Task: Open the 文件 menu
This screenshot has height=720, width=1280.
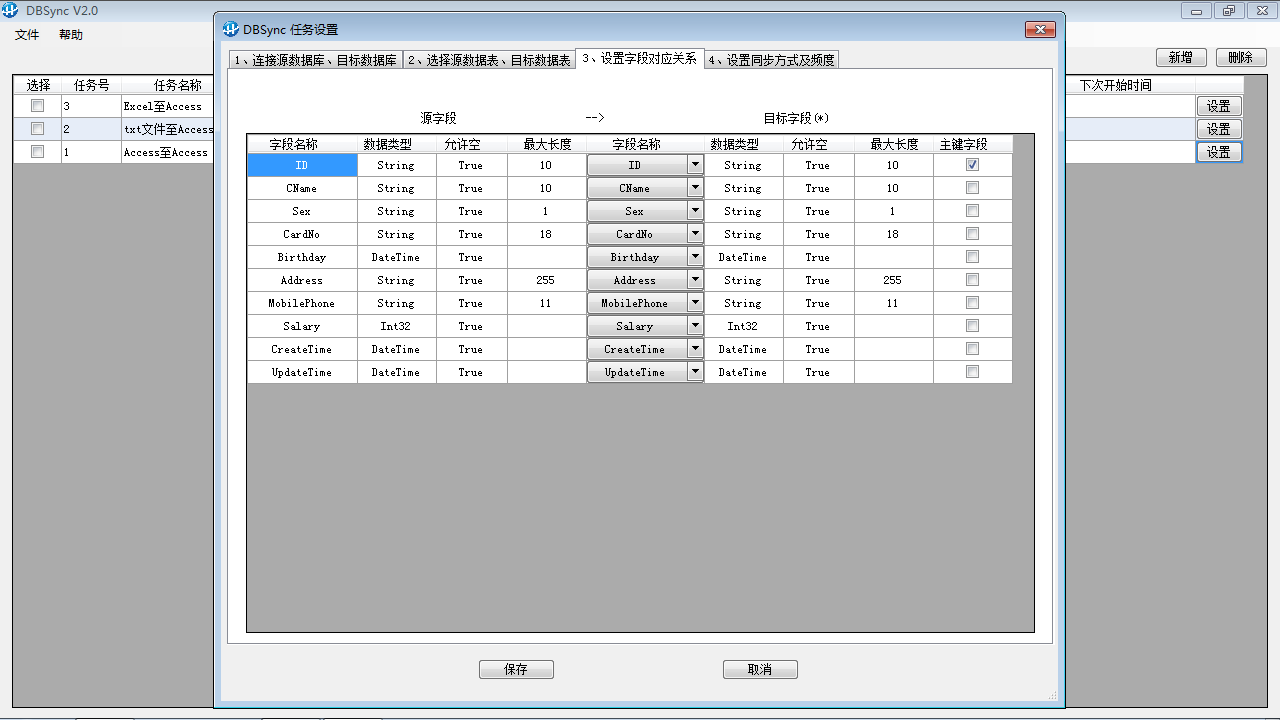Action: (25, 34)
